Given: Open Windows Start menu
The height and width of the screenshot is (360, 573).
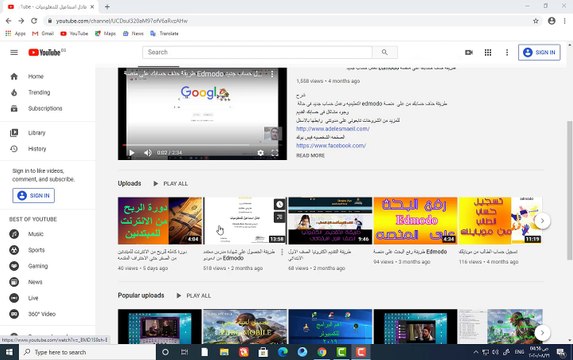Looking at the screenshot, I should tap(9, 352).
